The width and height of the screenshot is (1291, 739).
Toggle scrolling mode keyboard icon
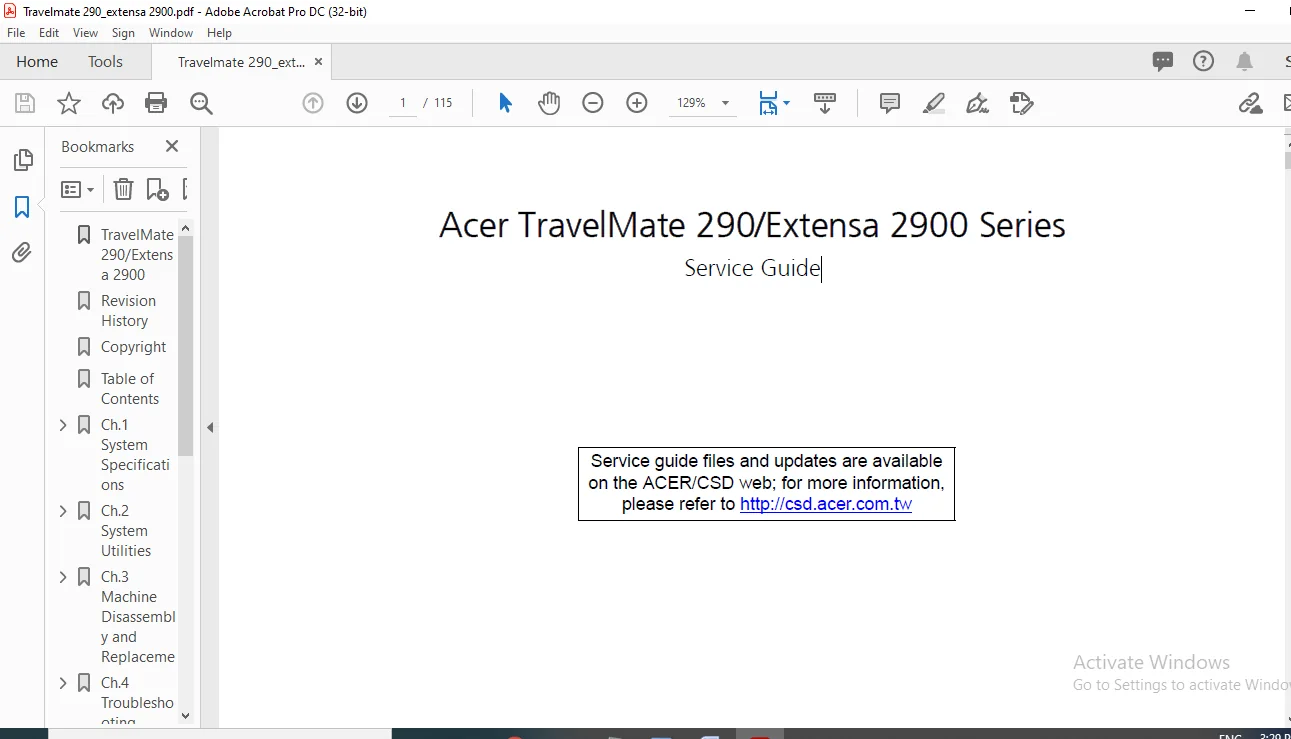pyautogui.click(x=825, y=103)
